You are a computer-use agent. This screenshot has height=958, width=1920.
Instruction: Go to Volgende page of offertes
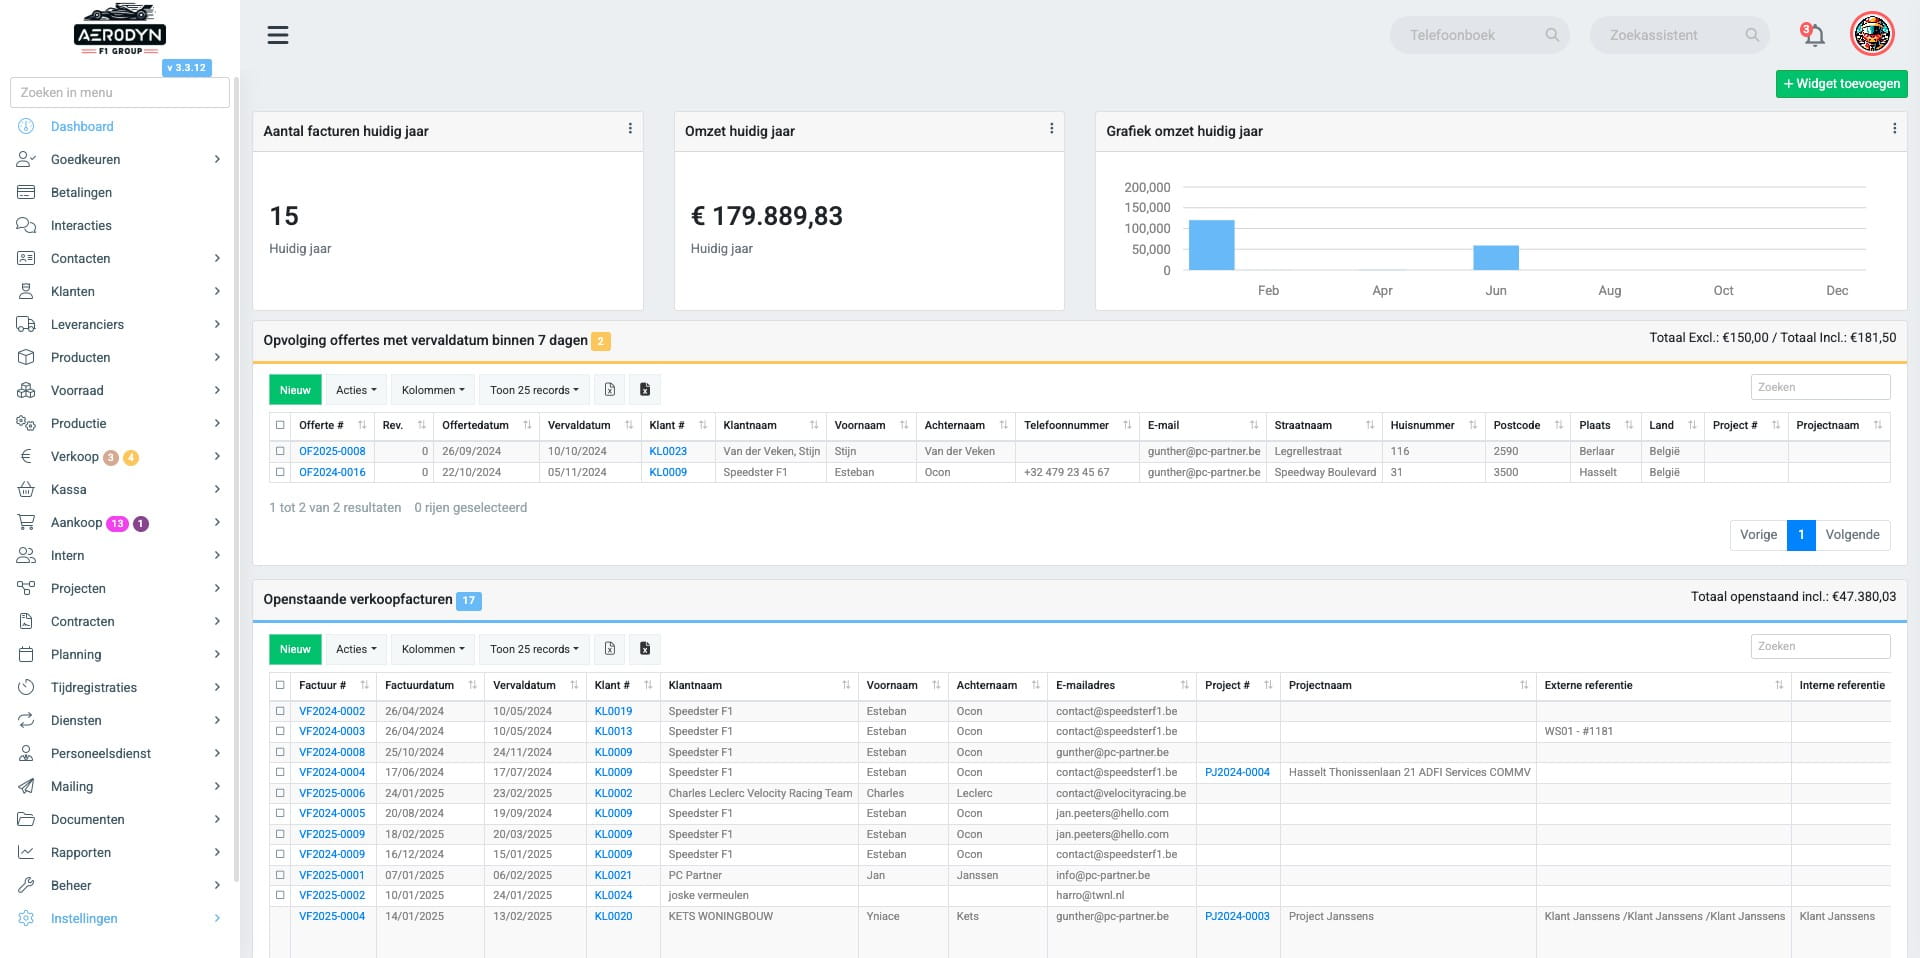pos(1852,535)
